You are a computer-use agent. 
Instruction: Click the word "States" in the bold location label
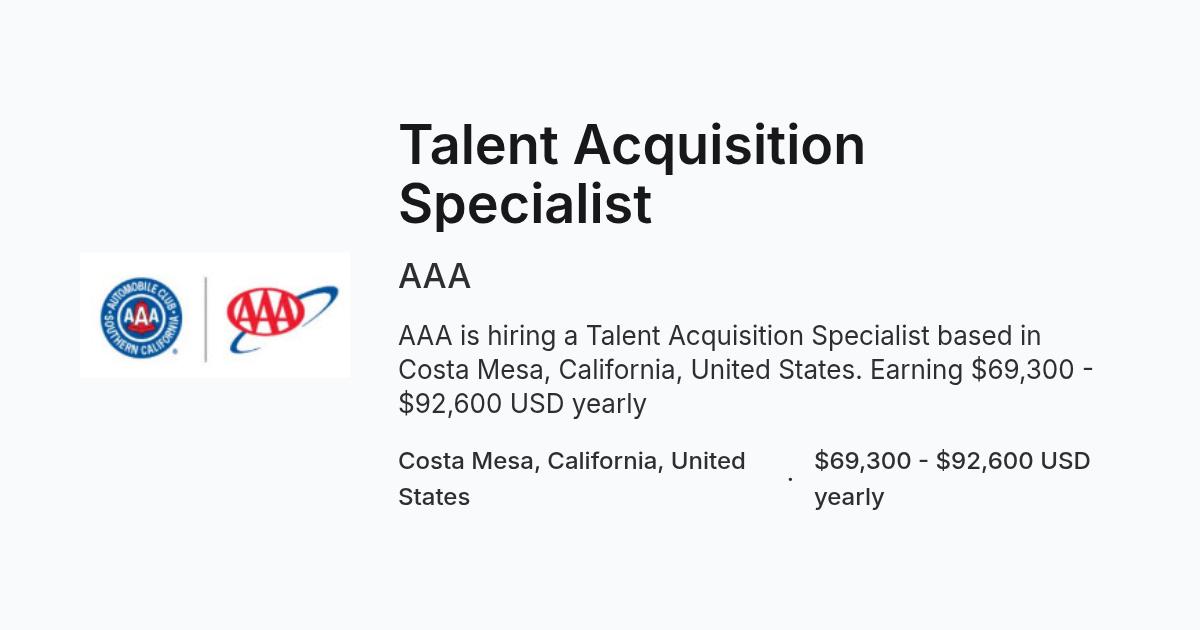coord(434,497)
